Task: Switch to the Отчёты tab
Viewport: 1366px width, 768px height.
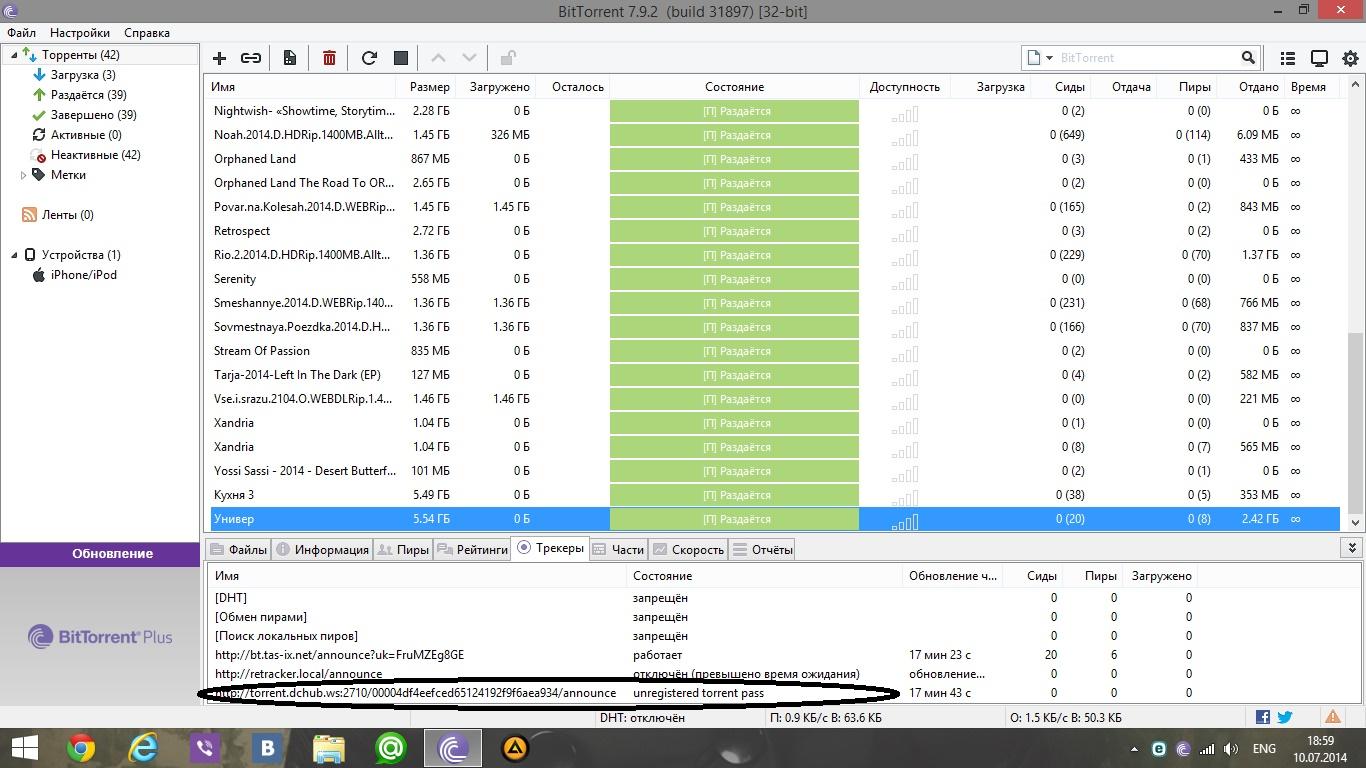Action: pos(762,549)
